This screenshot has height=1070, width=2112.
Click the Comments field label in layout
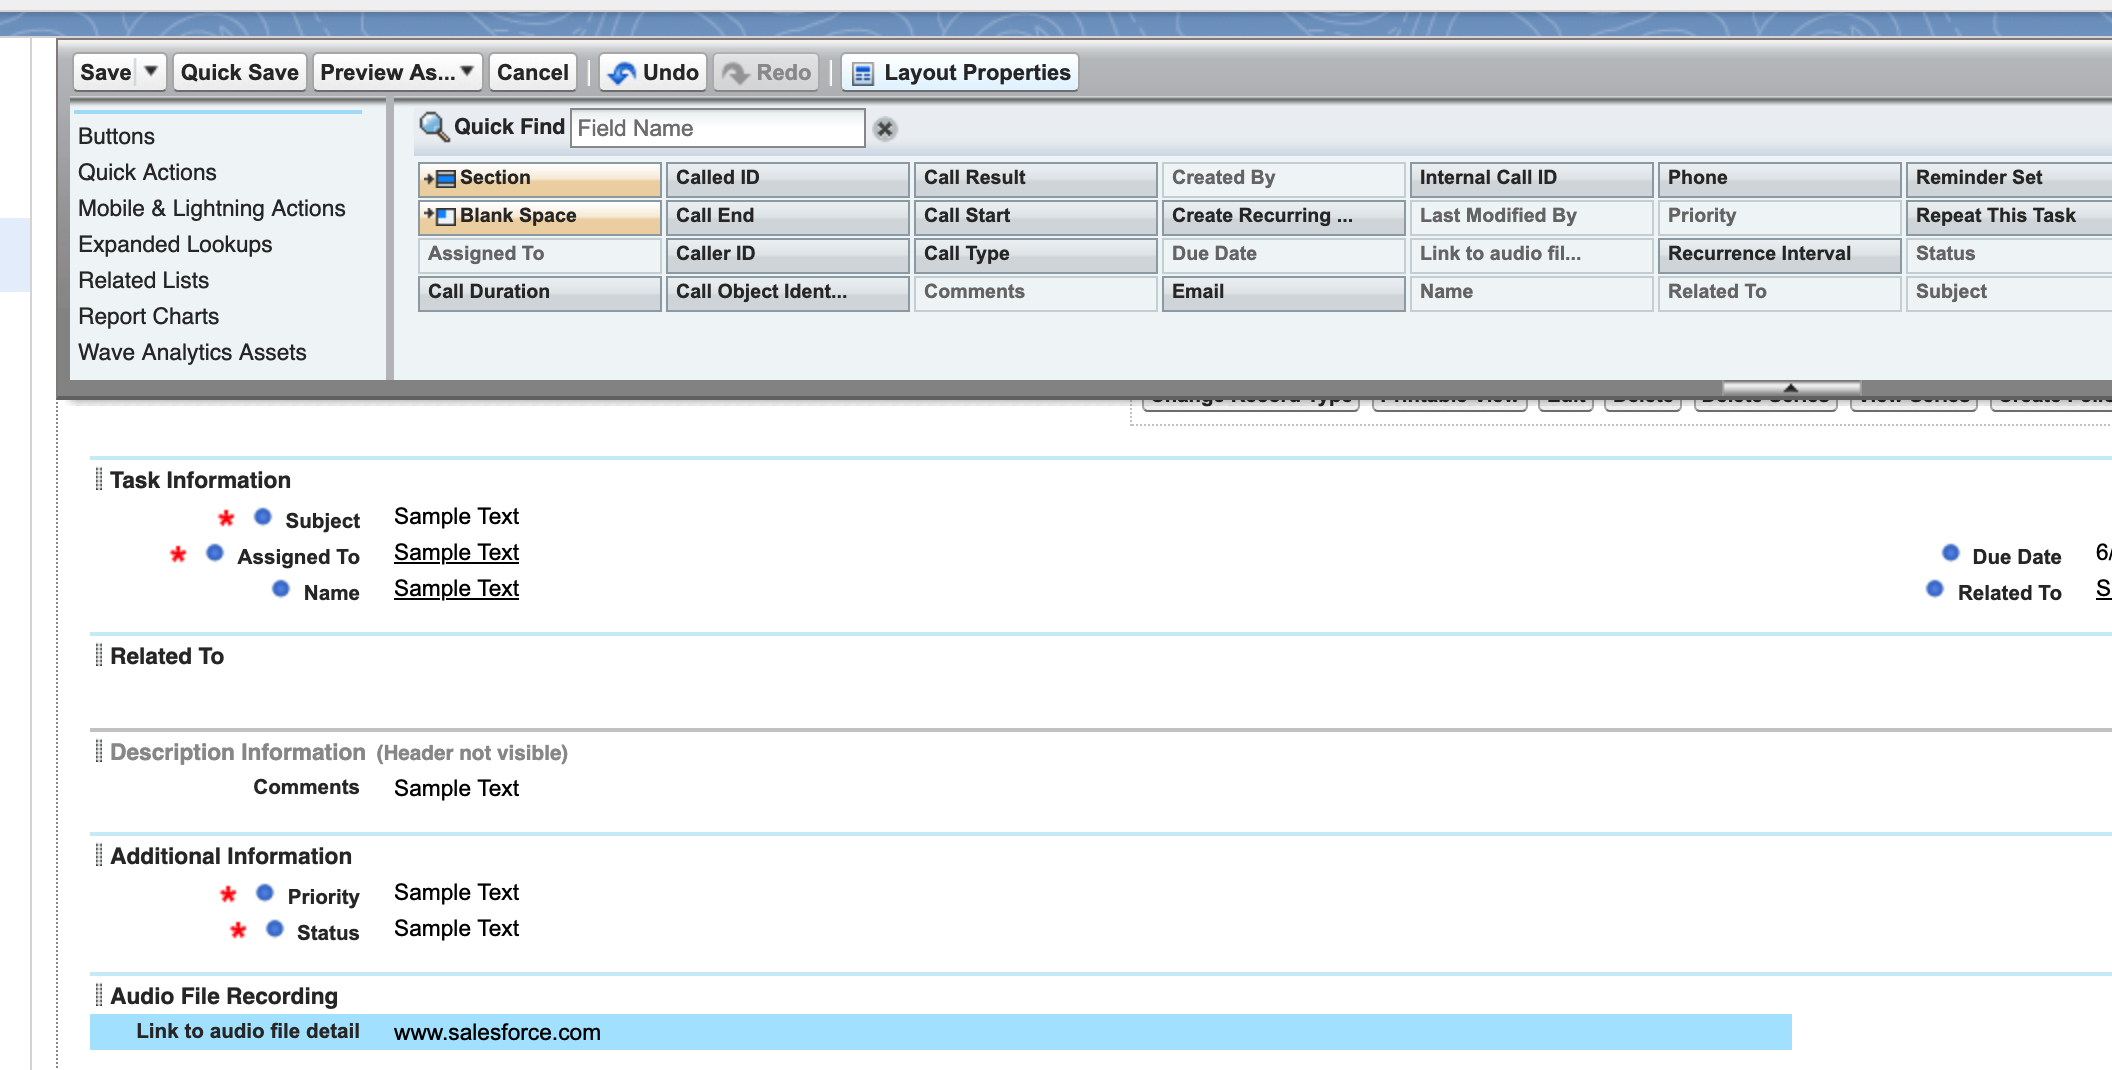coord(306,787)
